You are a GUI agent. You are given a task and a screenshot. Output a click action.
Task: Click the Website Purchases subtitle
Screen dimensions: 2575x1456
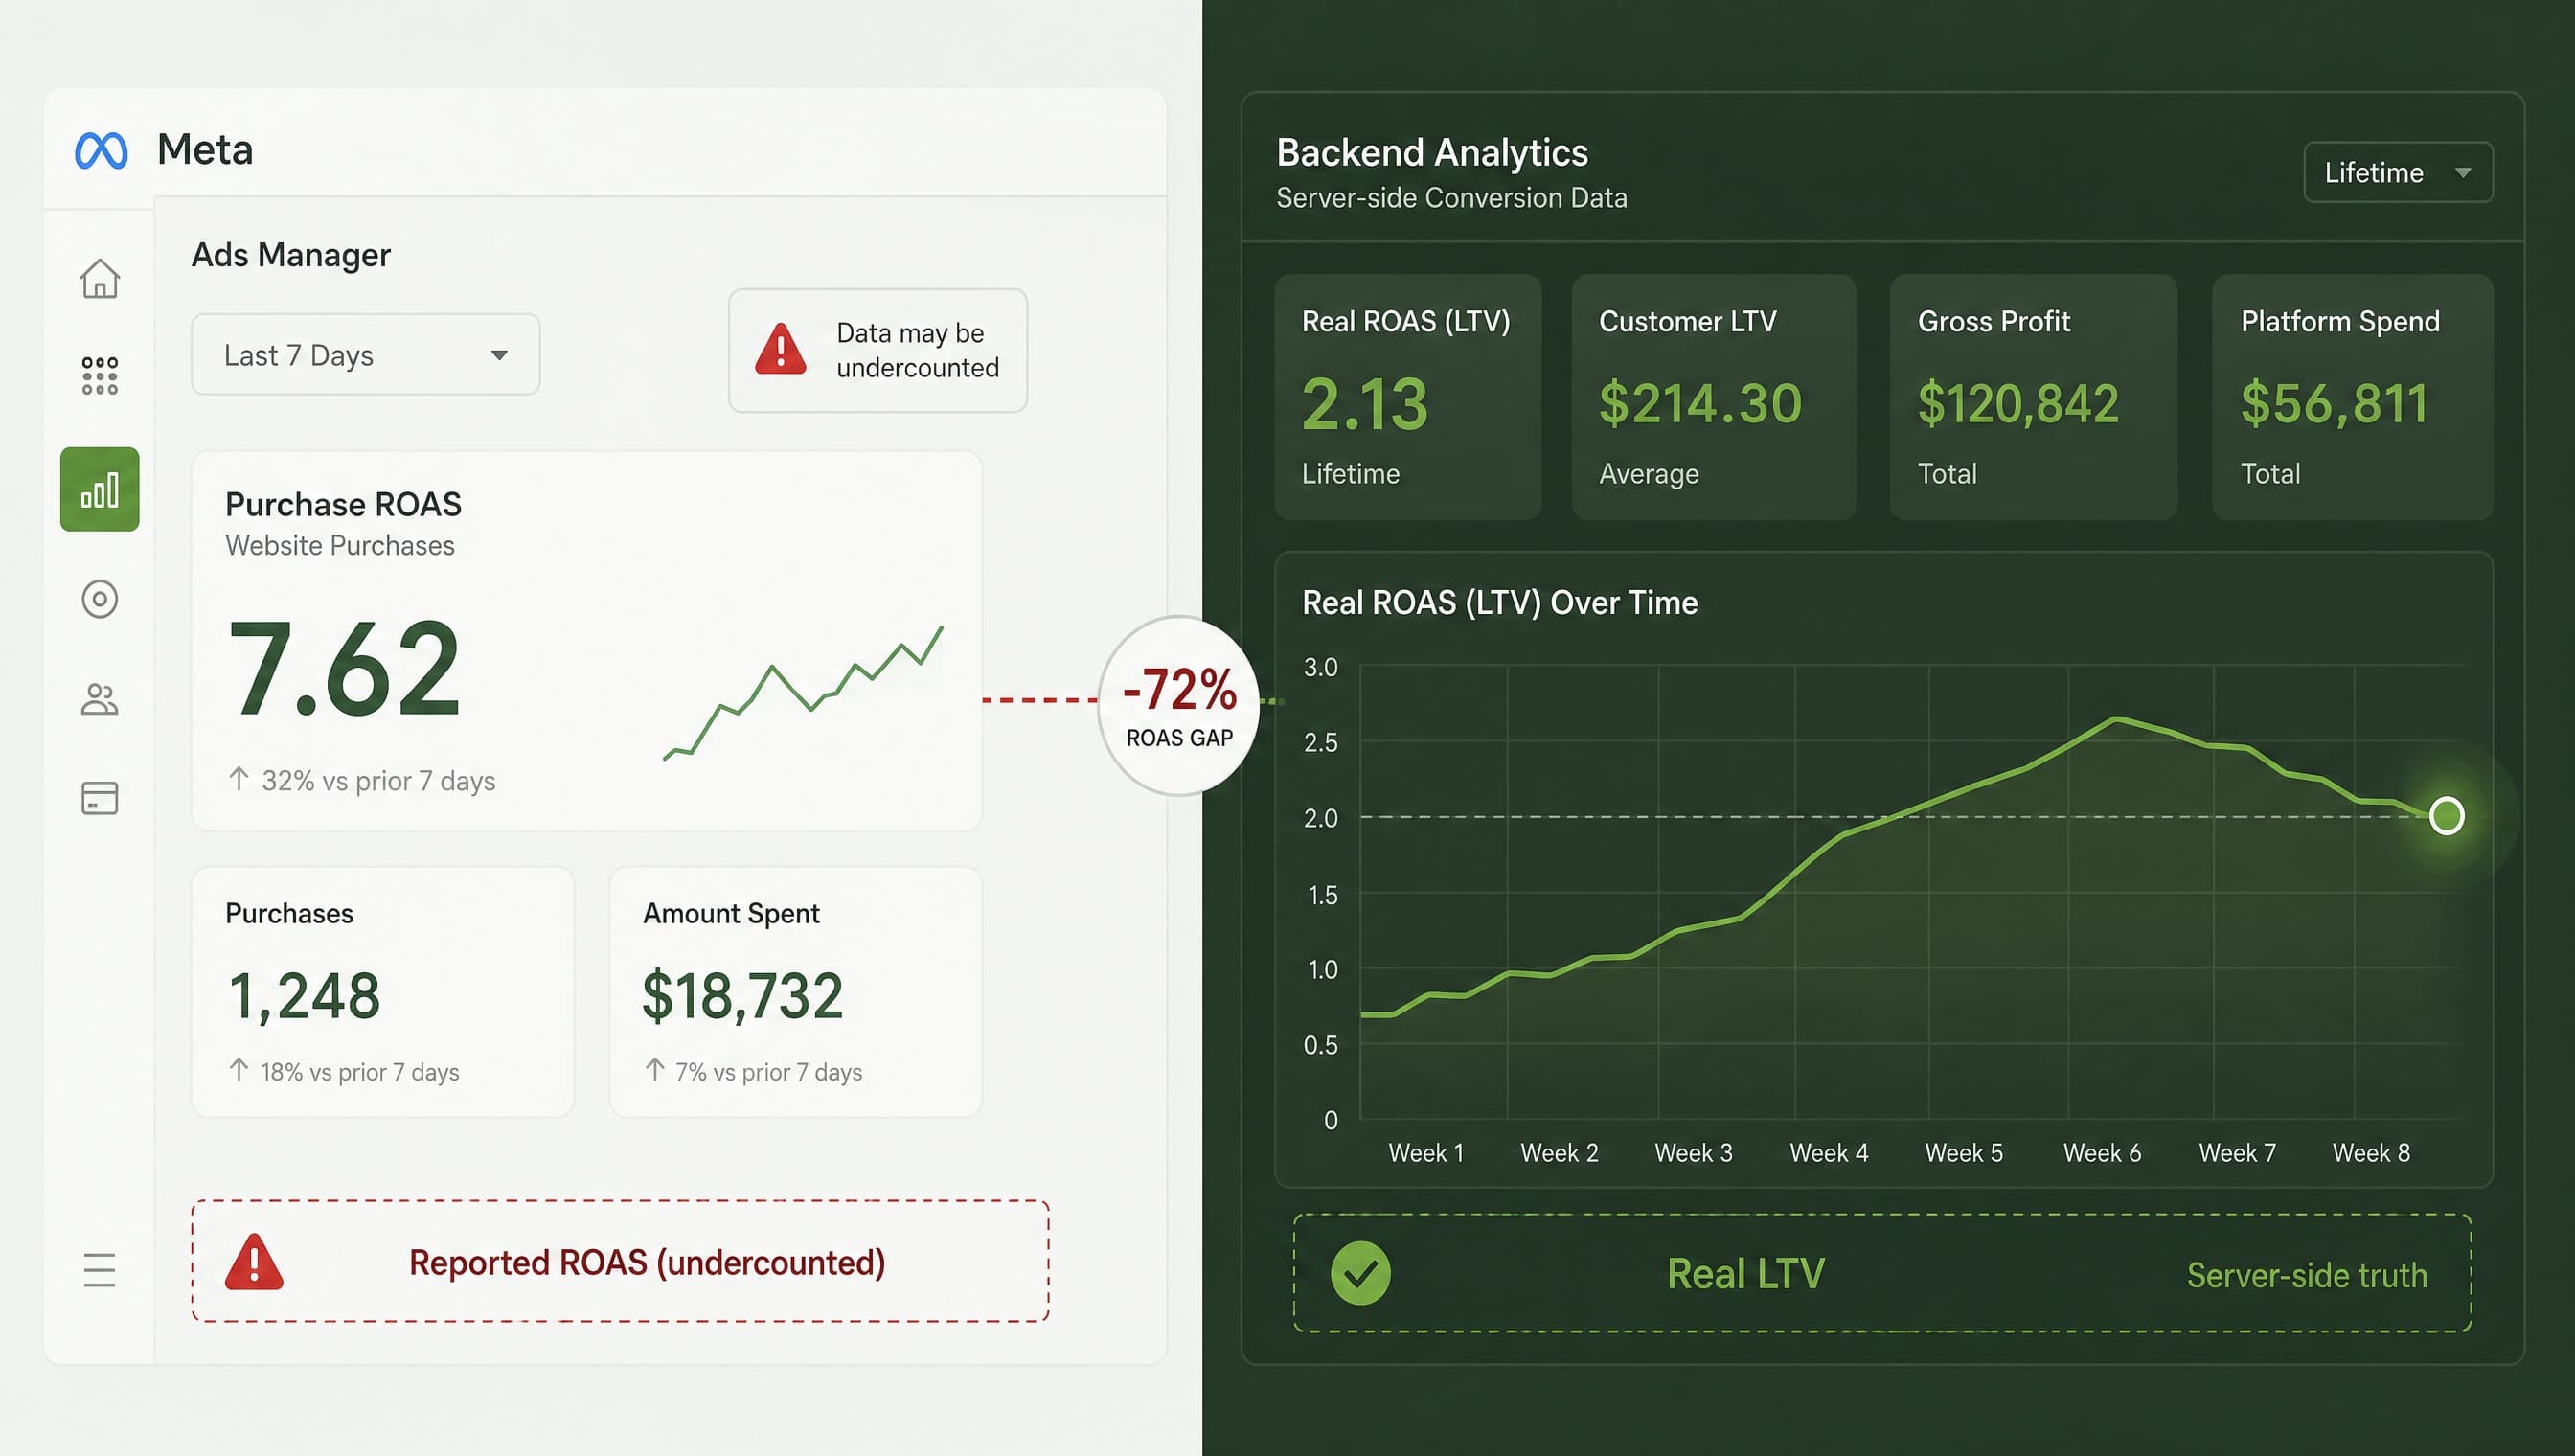click(x=340, y=546)
